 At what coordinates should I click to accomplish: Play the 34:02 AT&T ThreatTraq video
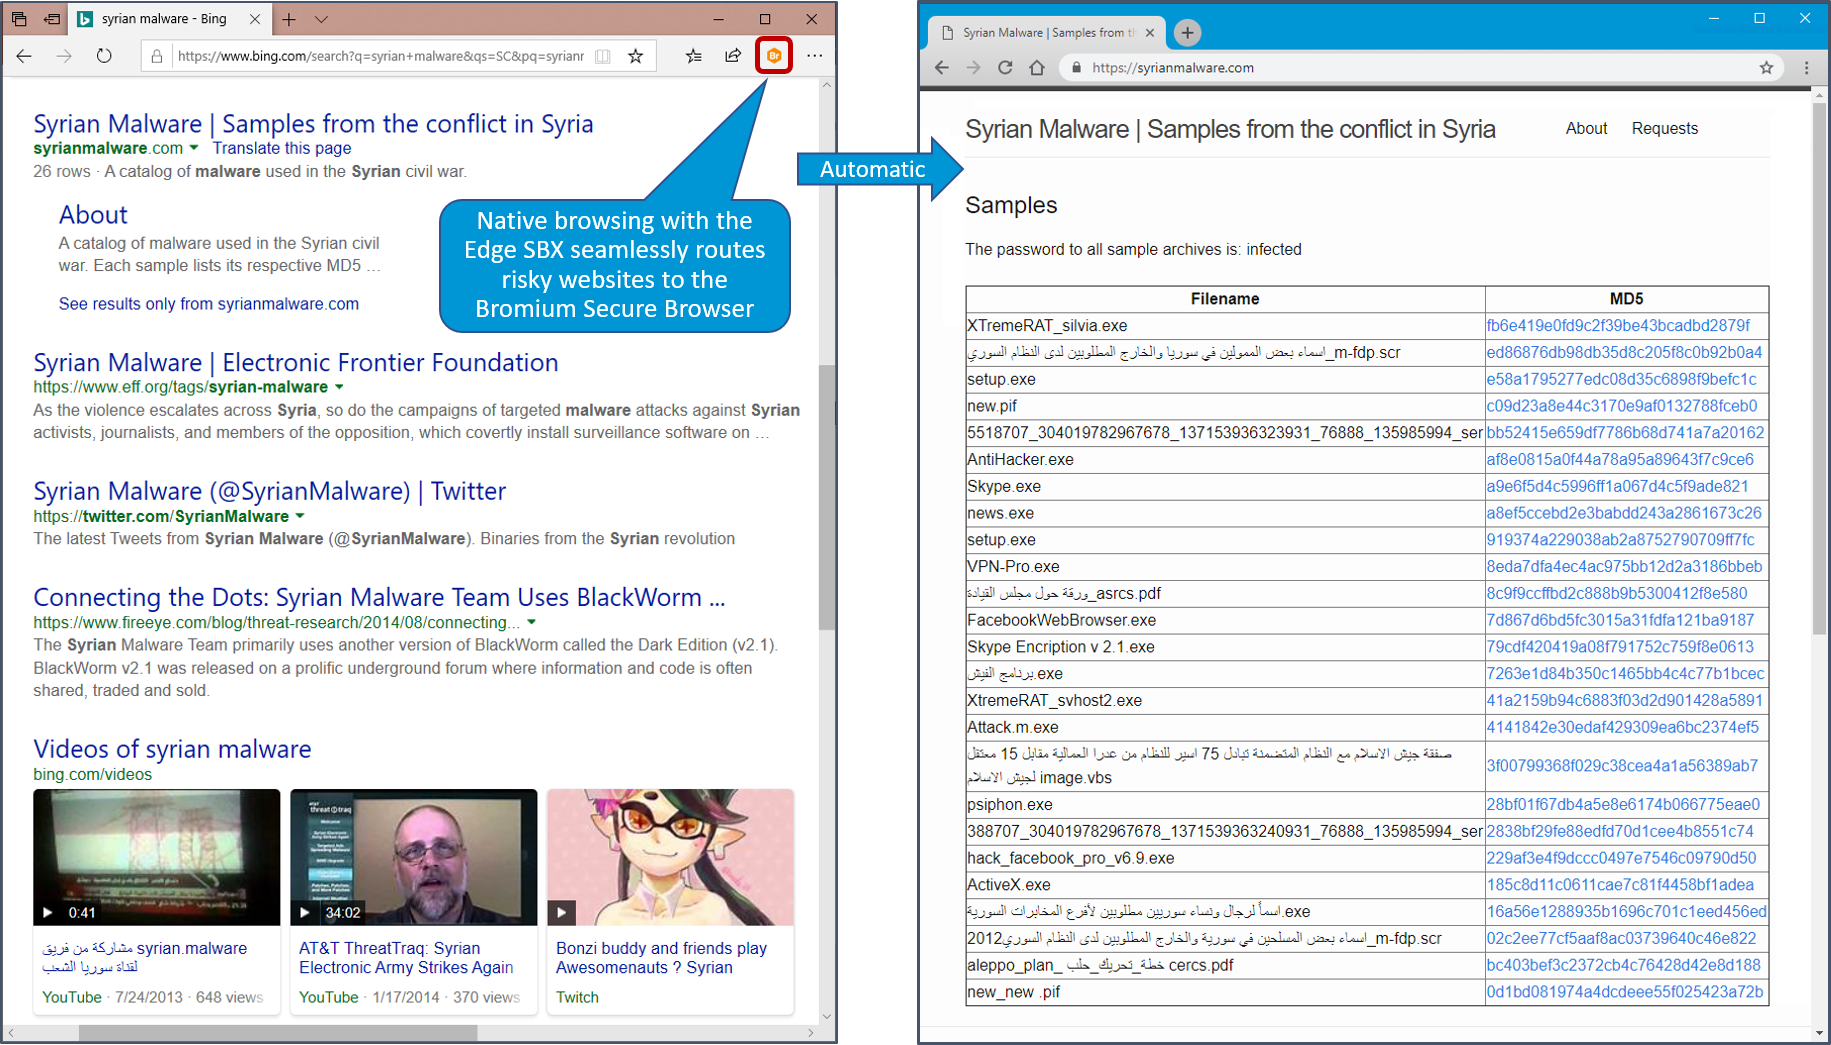click(304, 912)
